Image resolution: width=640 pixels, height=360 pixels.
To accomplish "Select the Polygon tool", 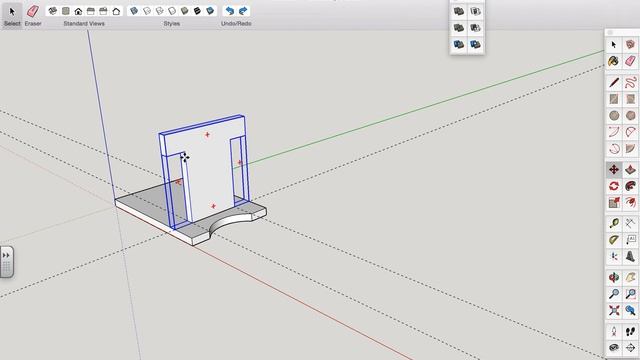I will (630, 116).
